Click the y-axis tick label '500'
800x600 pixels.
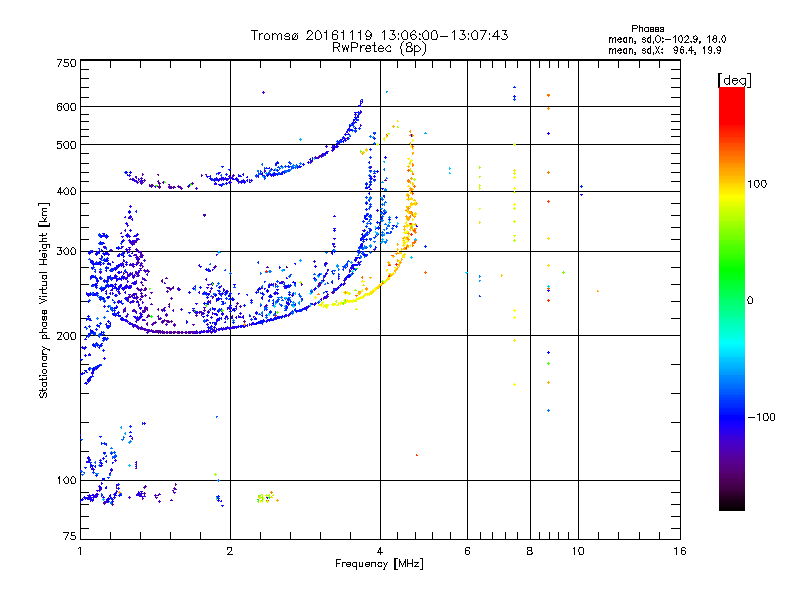point(66,145)
